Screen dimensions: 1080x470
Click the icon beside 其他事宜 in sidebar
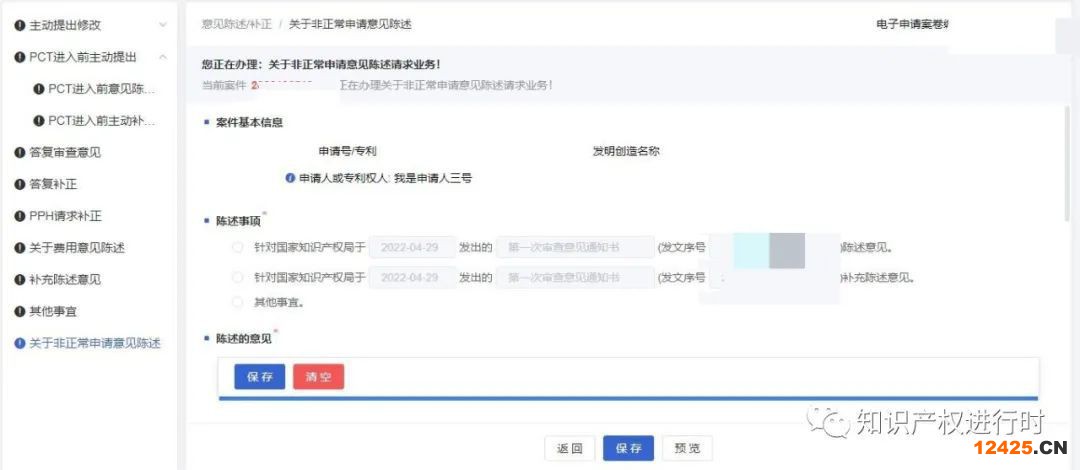click(x=20, y=311)
